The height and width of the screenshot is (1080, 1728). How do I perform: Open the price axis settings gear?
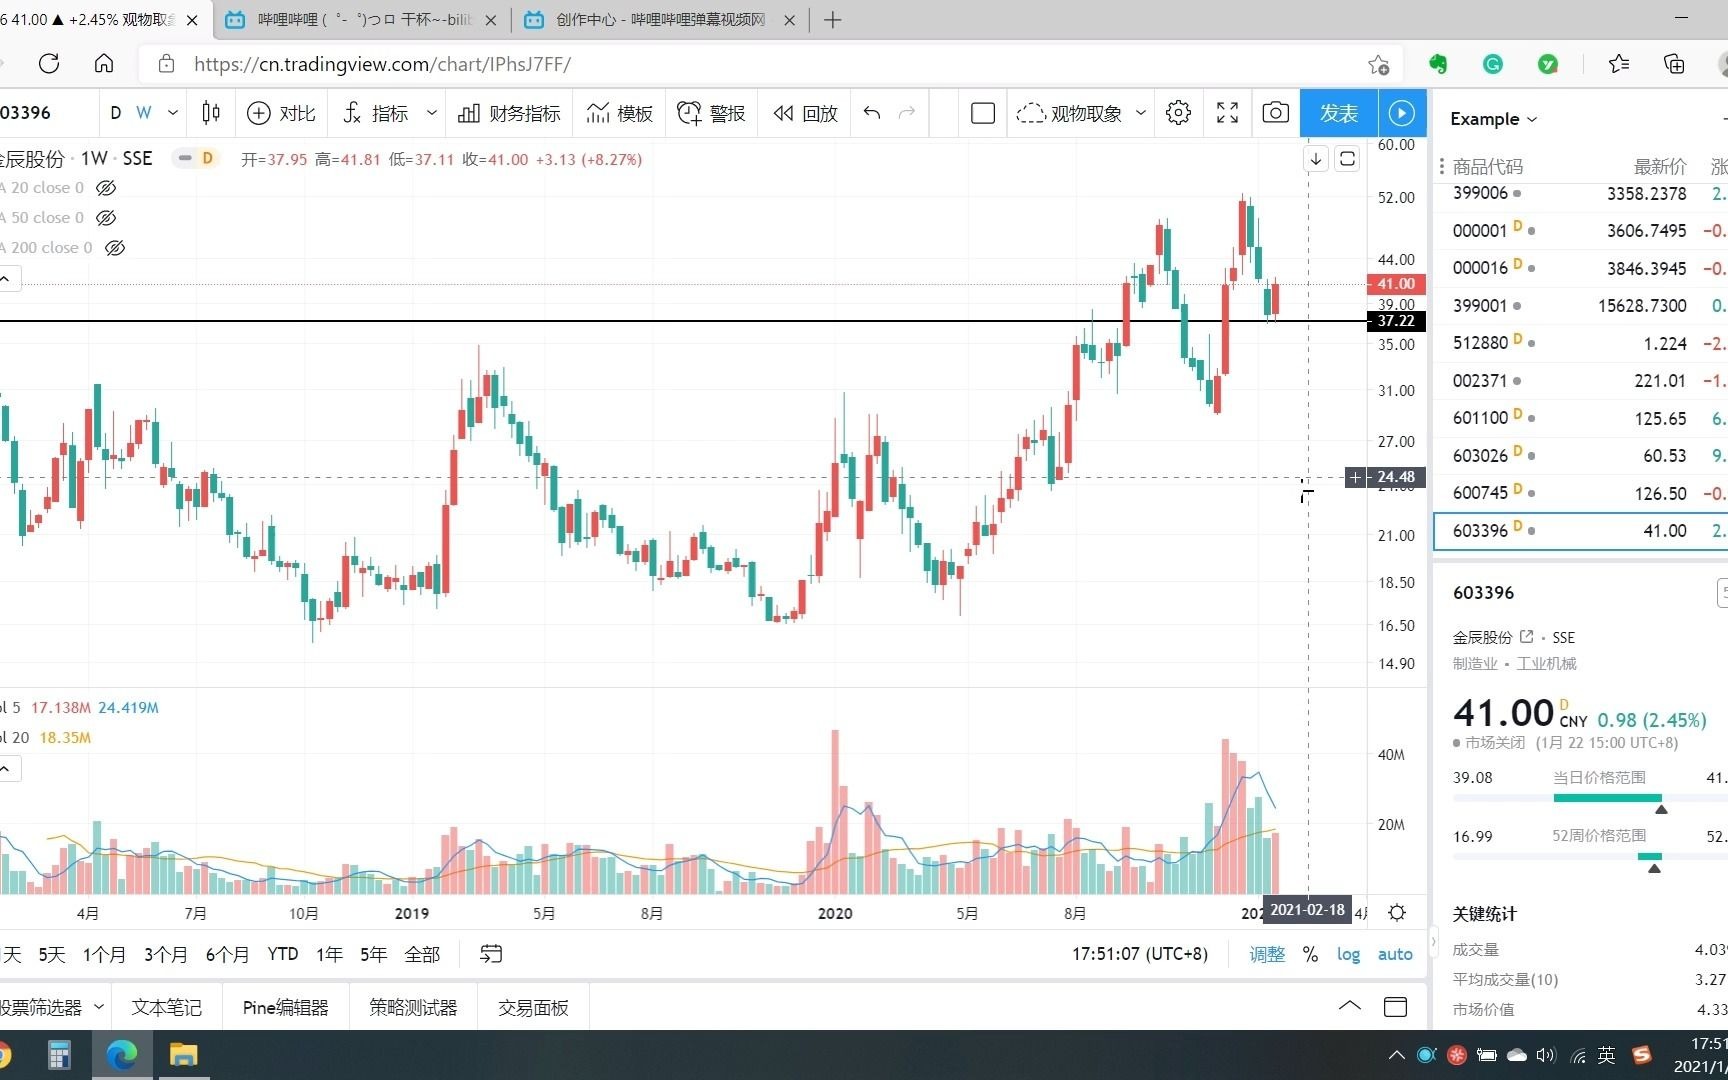tap(1397, 912)
